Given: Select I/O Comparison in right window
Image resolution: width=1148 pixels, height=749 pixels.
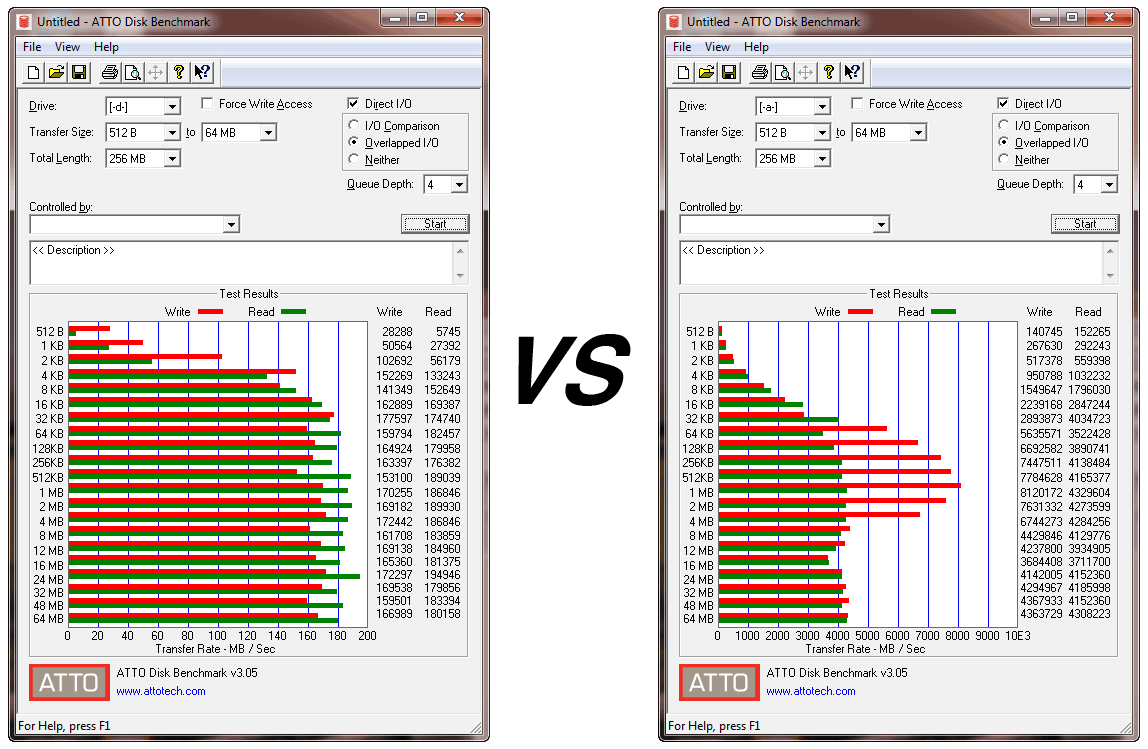Looking at the screenshot, I should pyautogui.click(x=1004, y=125).
